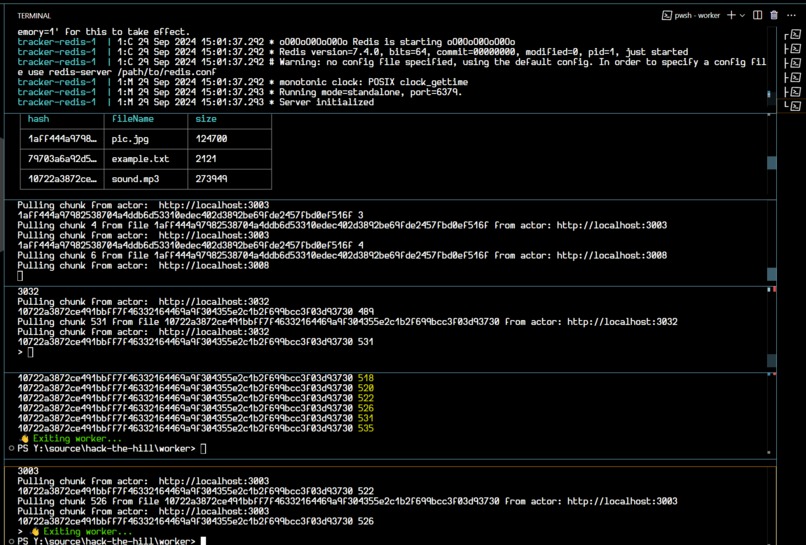Select second terminal in split group list

tap(795, 49)
